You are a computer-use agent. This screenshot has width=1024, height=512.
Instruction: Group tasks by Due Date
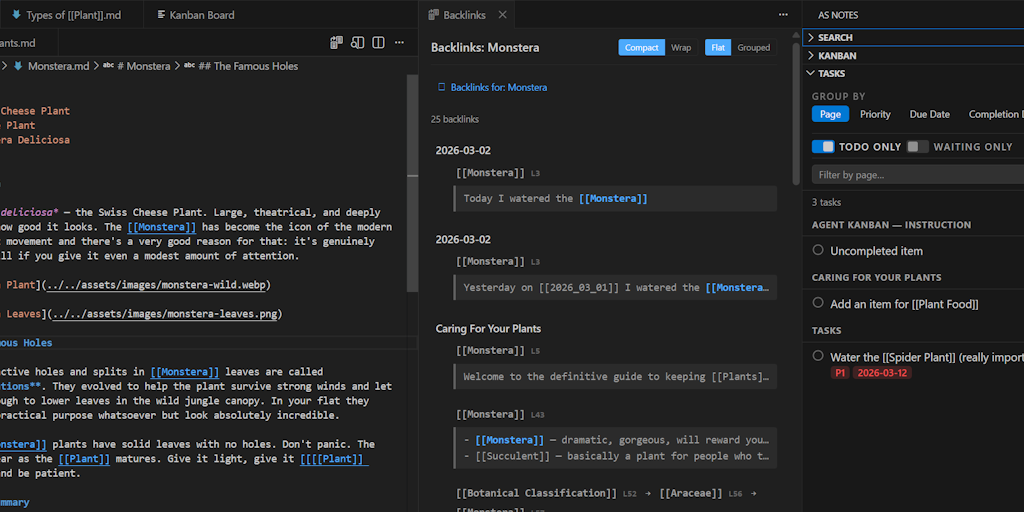coord(929,114)
